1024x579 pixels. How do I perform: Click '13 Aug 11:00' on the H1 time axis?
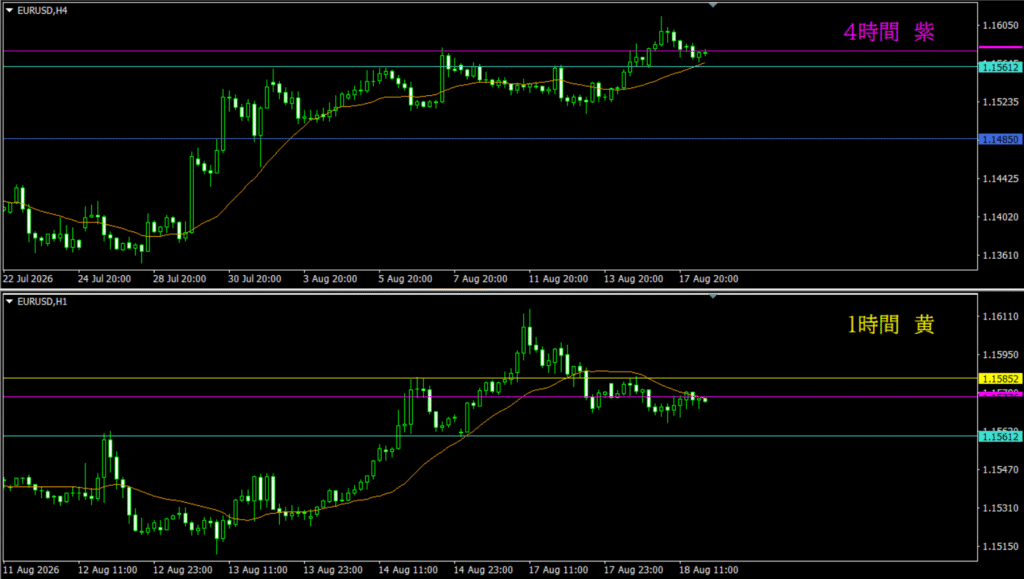(258, 570)
